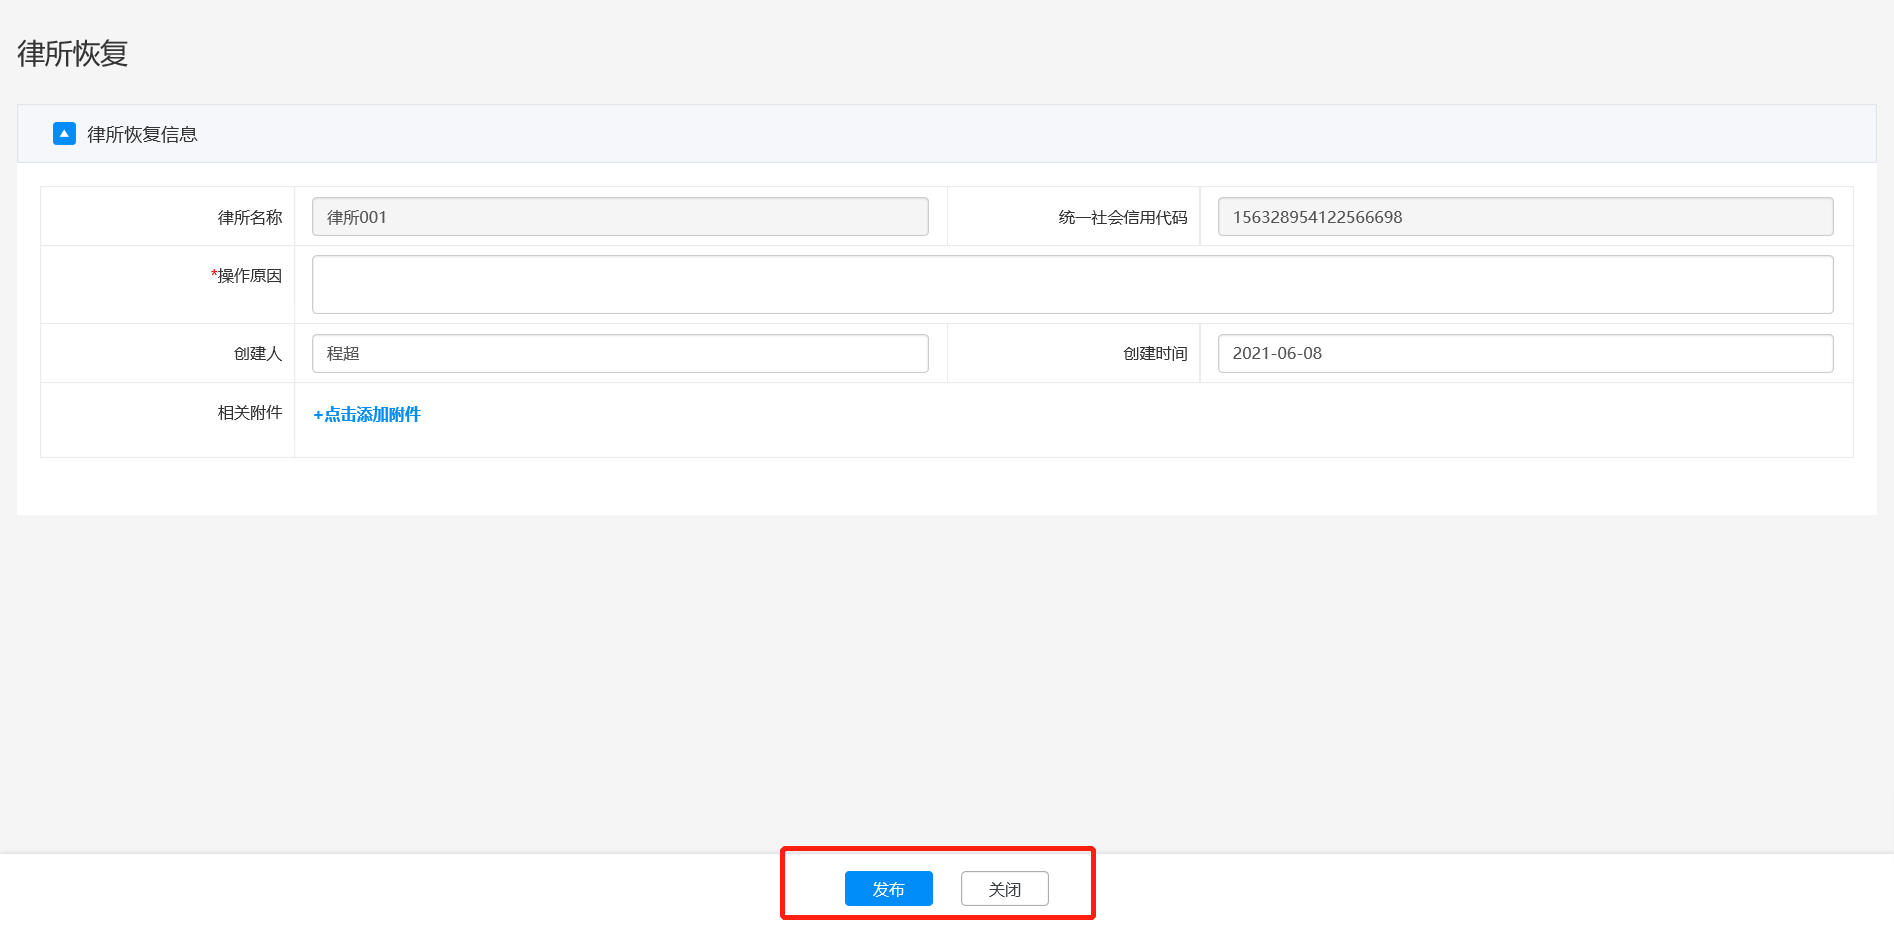
Task: Click the 律所名称 label
Action: (x=250, y=218)
